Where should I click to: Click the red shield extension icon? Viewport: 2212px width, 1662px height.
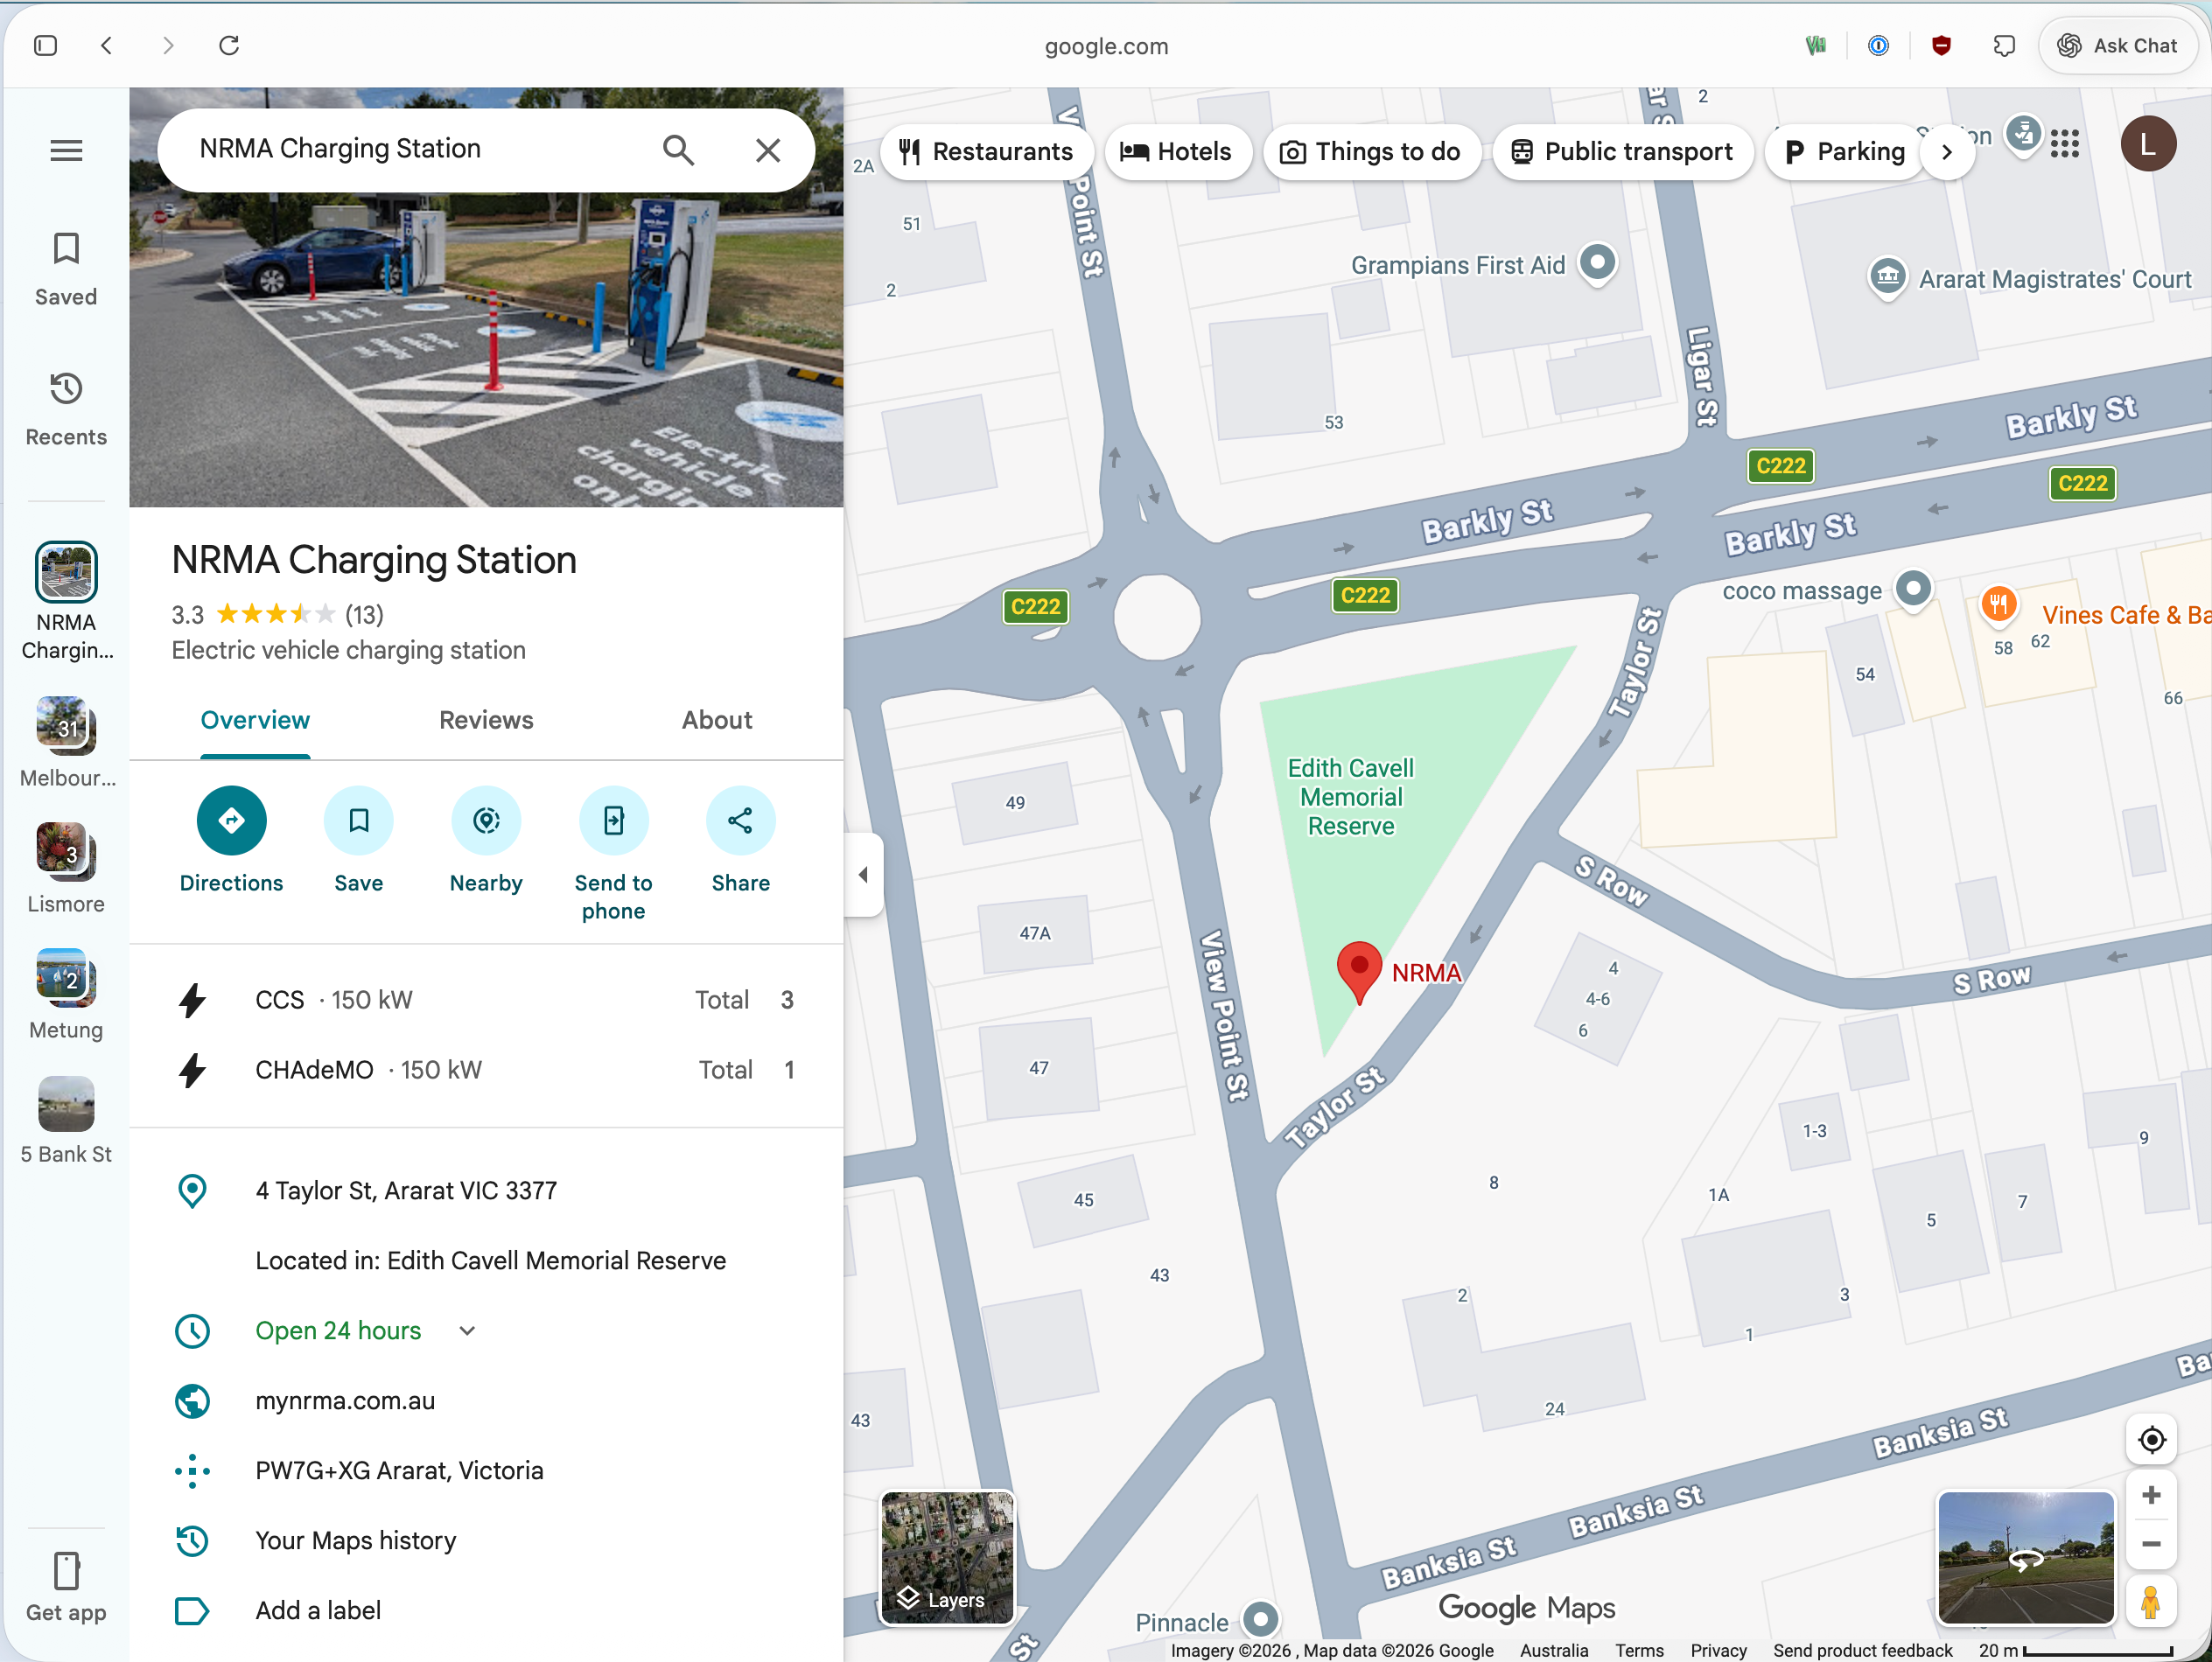point(1941,45)
